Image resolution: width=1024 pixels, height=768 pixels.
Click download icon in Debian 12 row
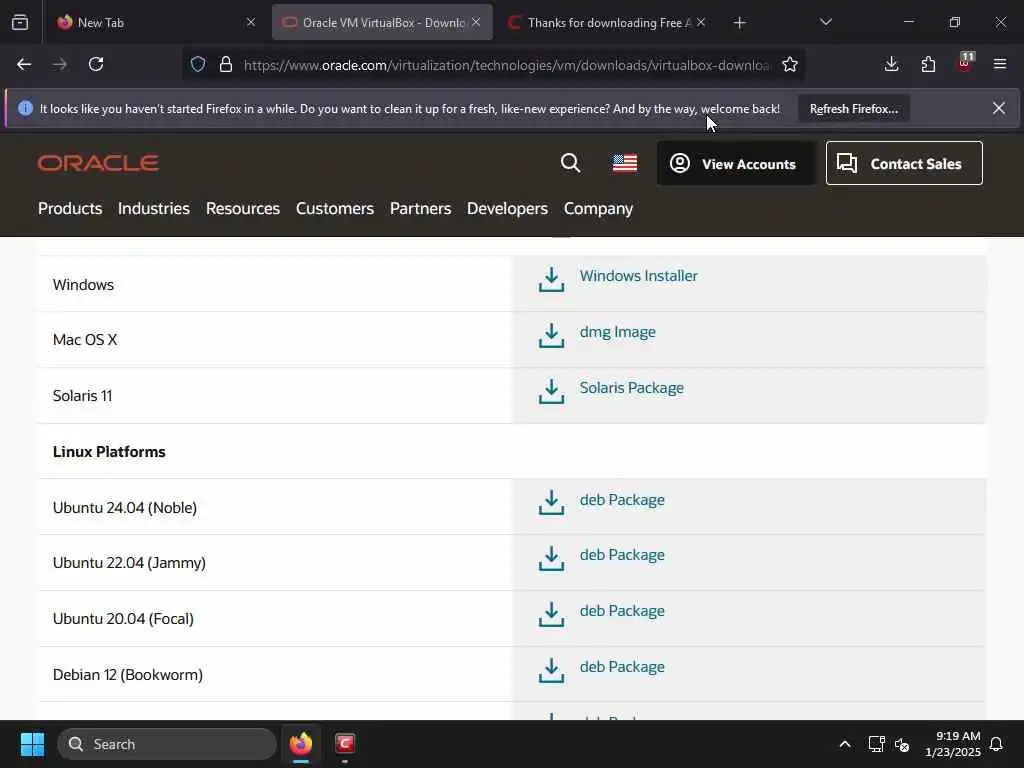coord(551,670)
